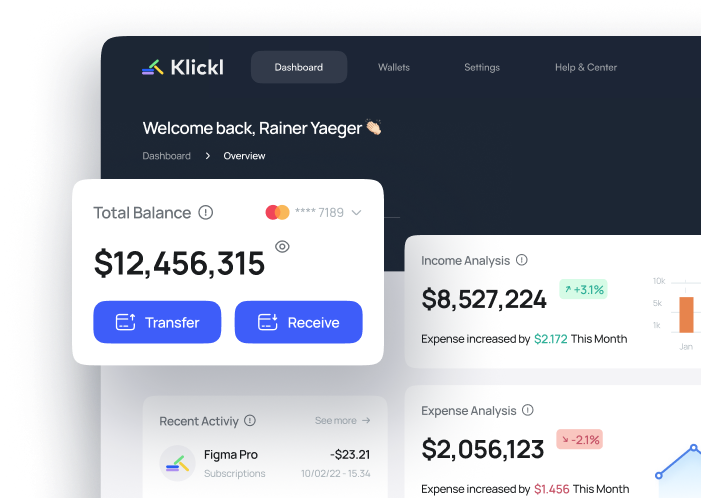Viewport: 701px width, 498px height.
Task: Click the breadcrumb chevron separator
Action: pos(207,156)
